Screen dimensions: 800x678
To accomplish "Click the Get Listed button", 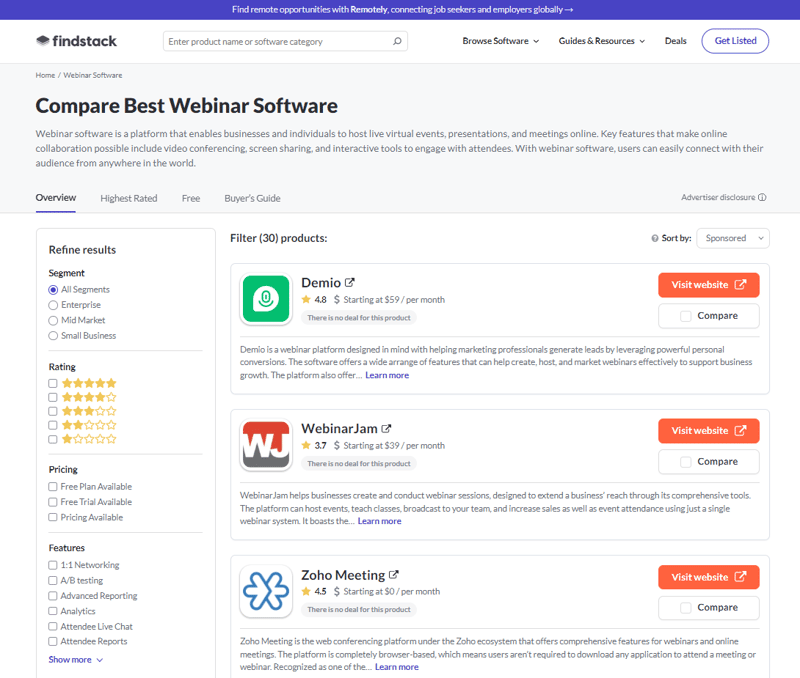I will click(735, 41).
